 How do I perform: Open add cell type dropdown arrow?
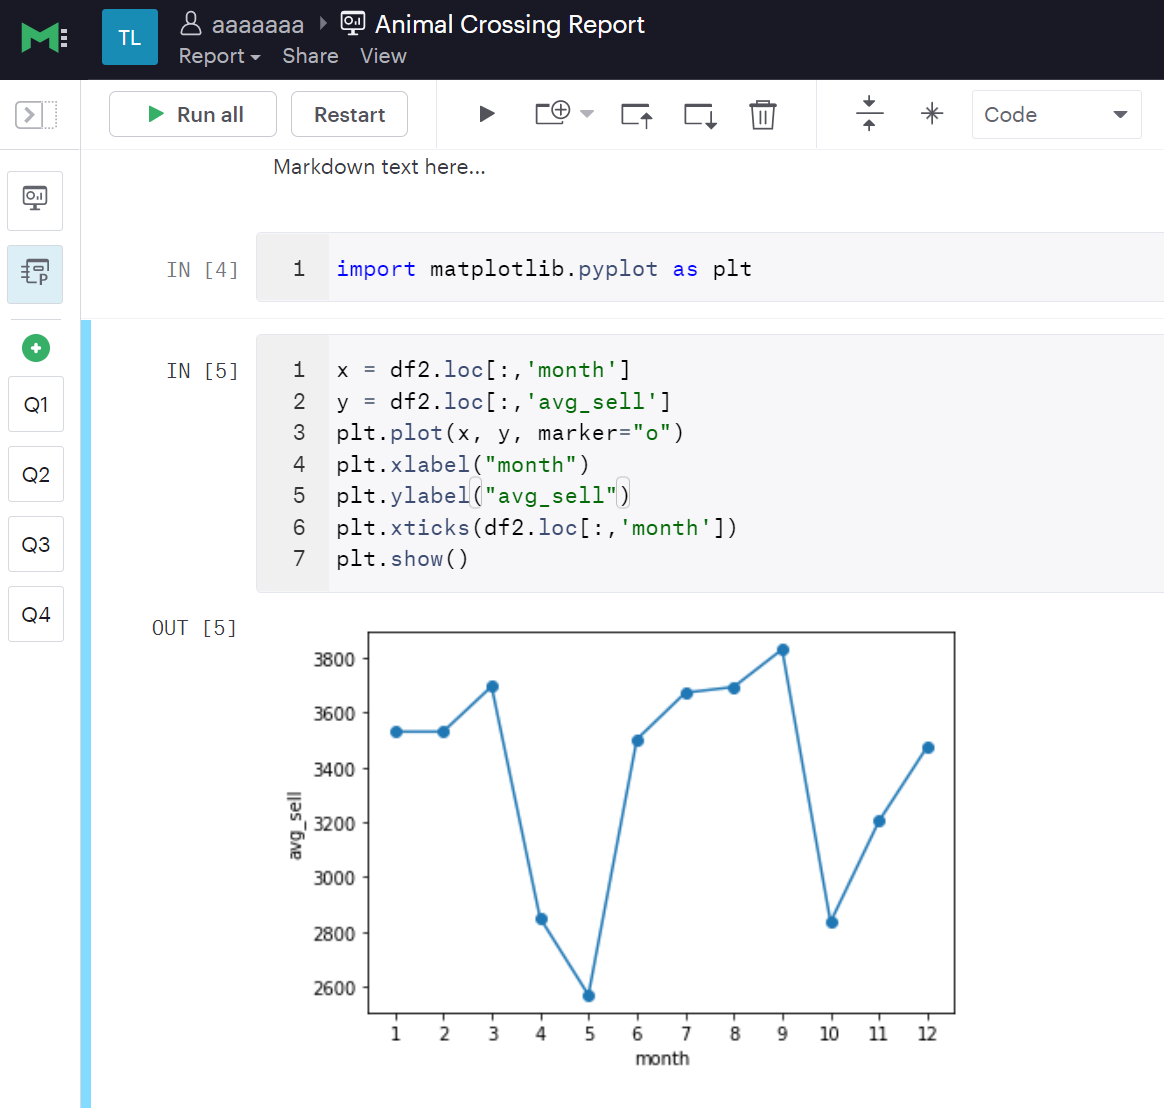click(x=586, y=114)
